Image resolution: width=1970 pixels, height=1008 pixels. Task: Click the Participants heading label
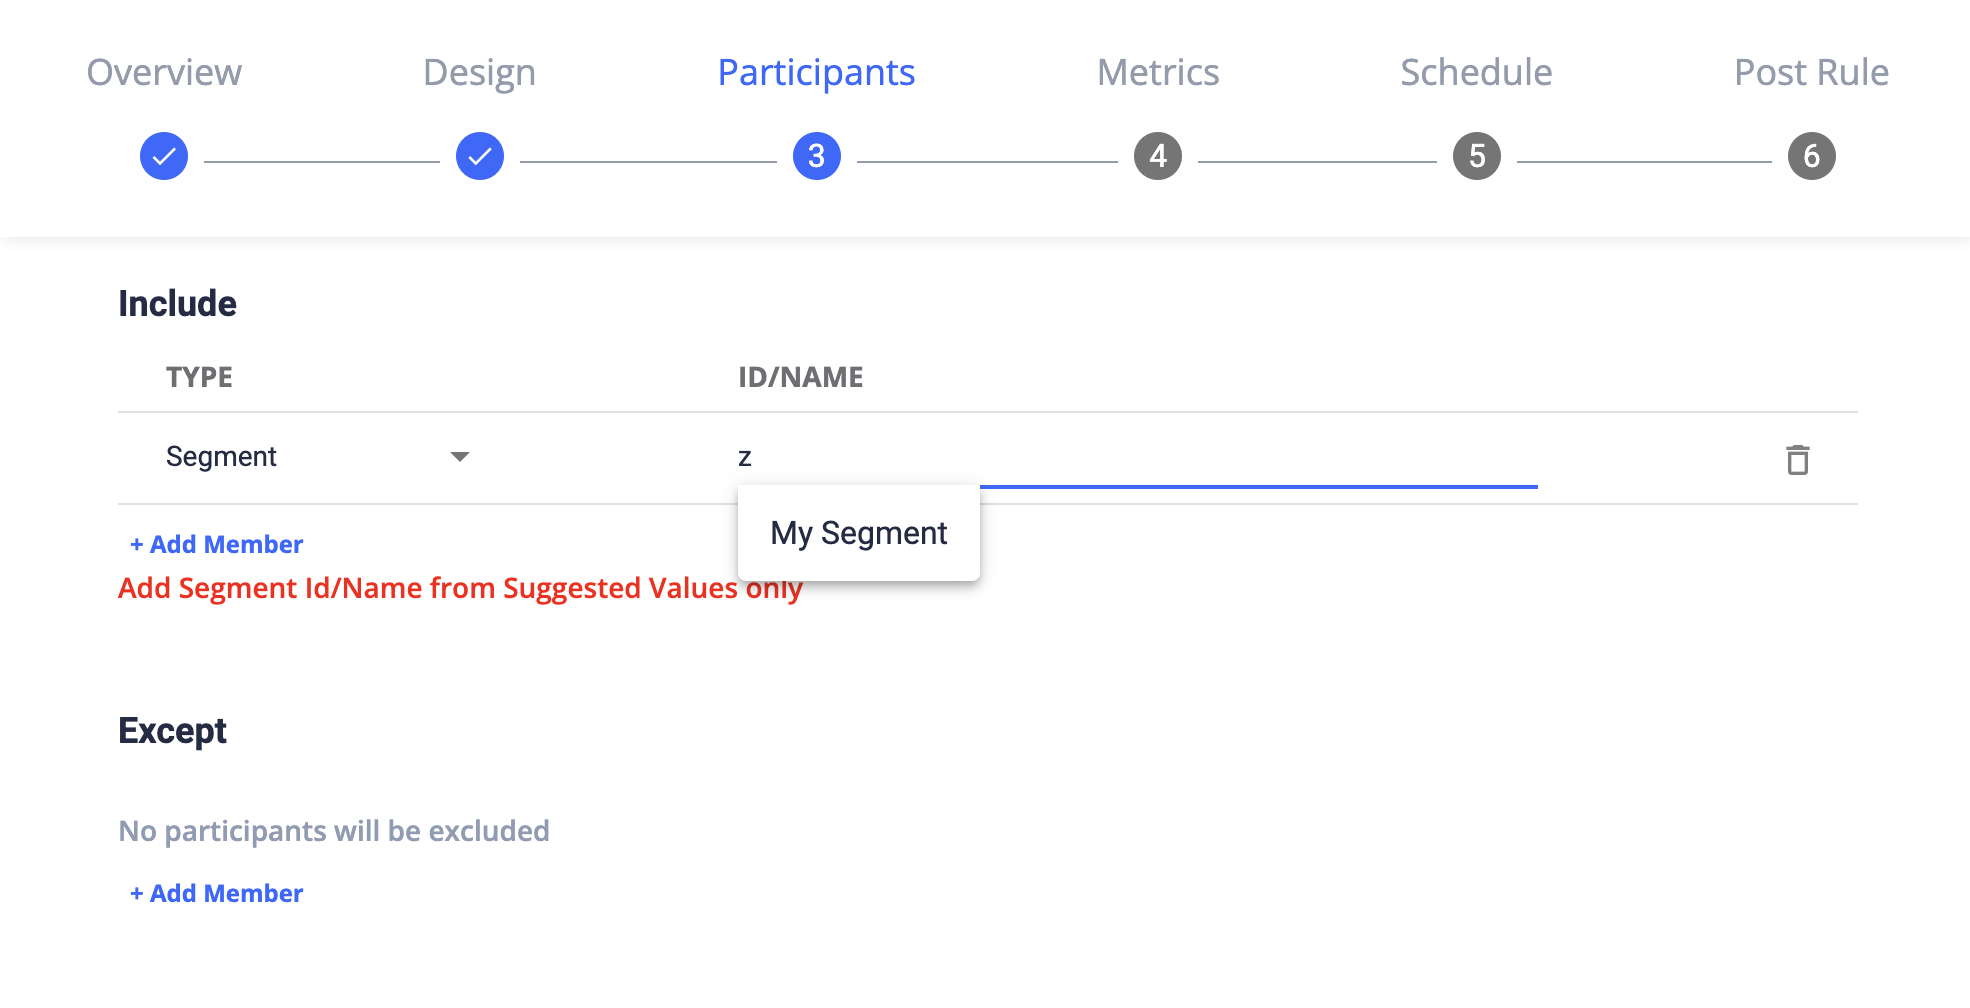(x=815, y=72)
